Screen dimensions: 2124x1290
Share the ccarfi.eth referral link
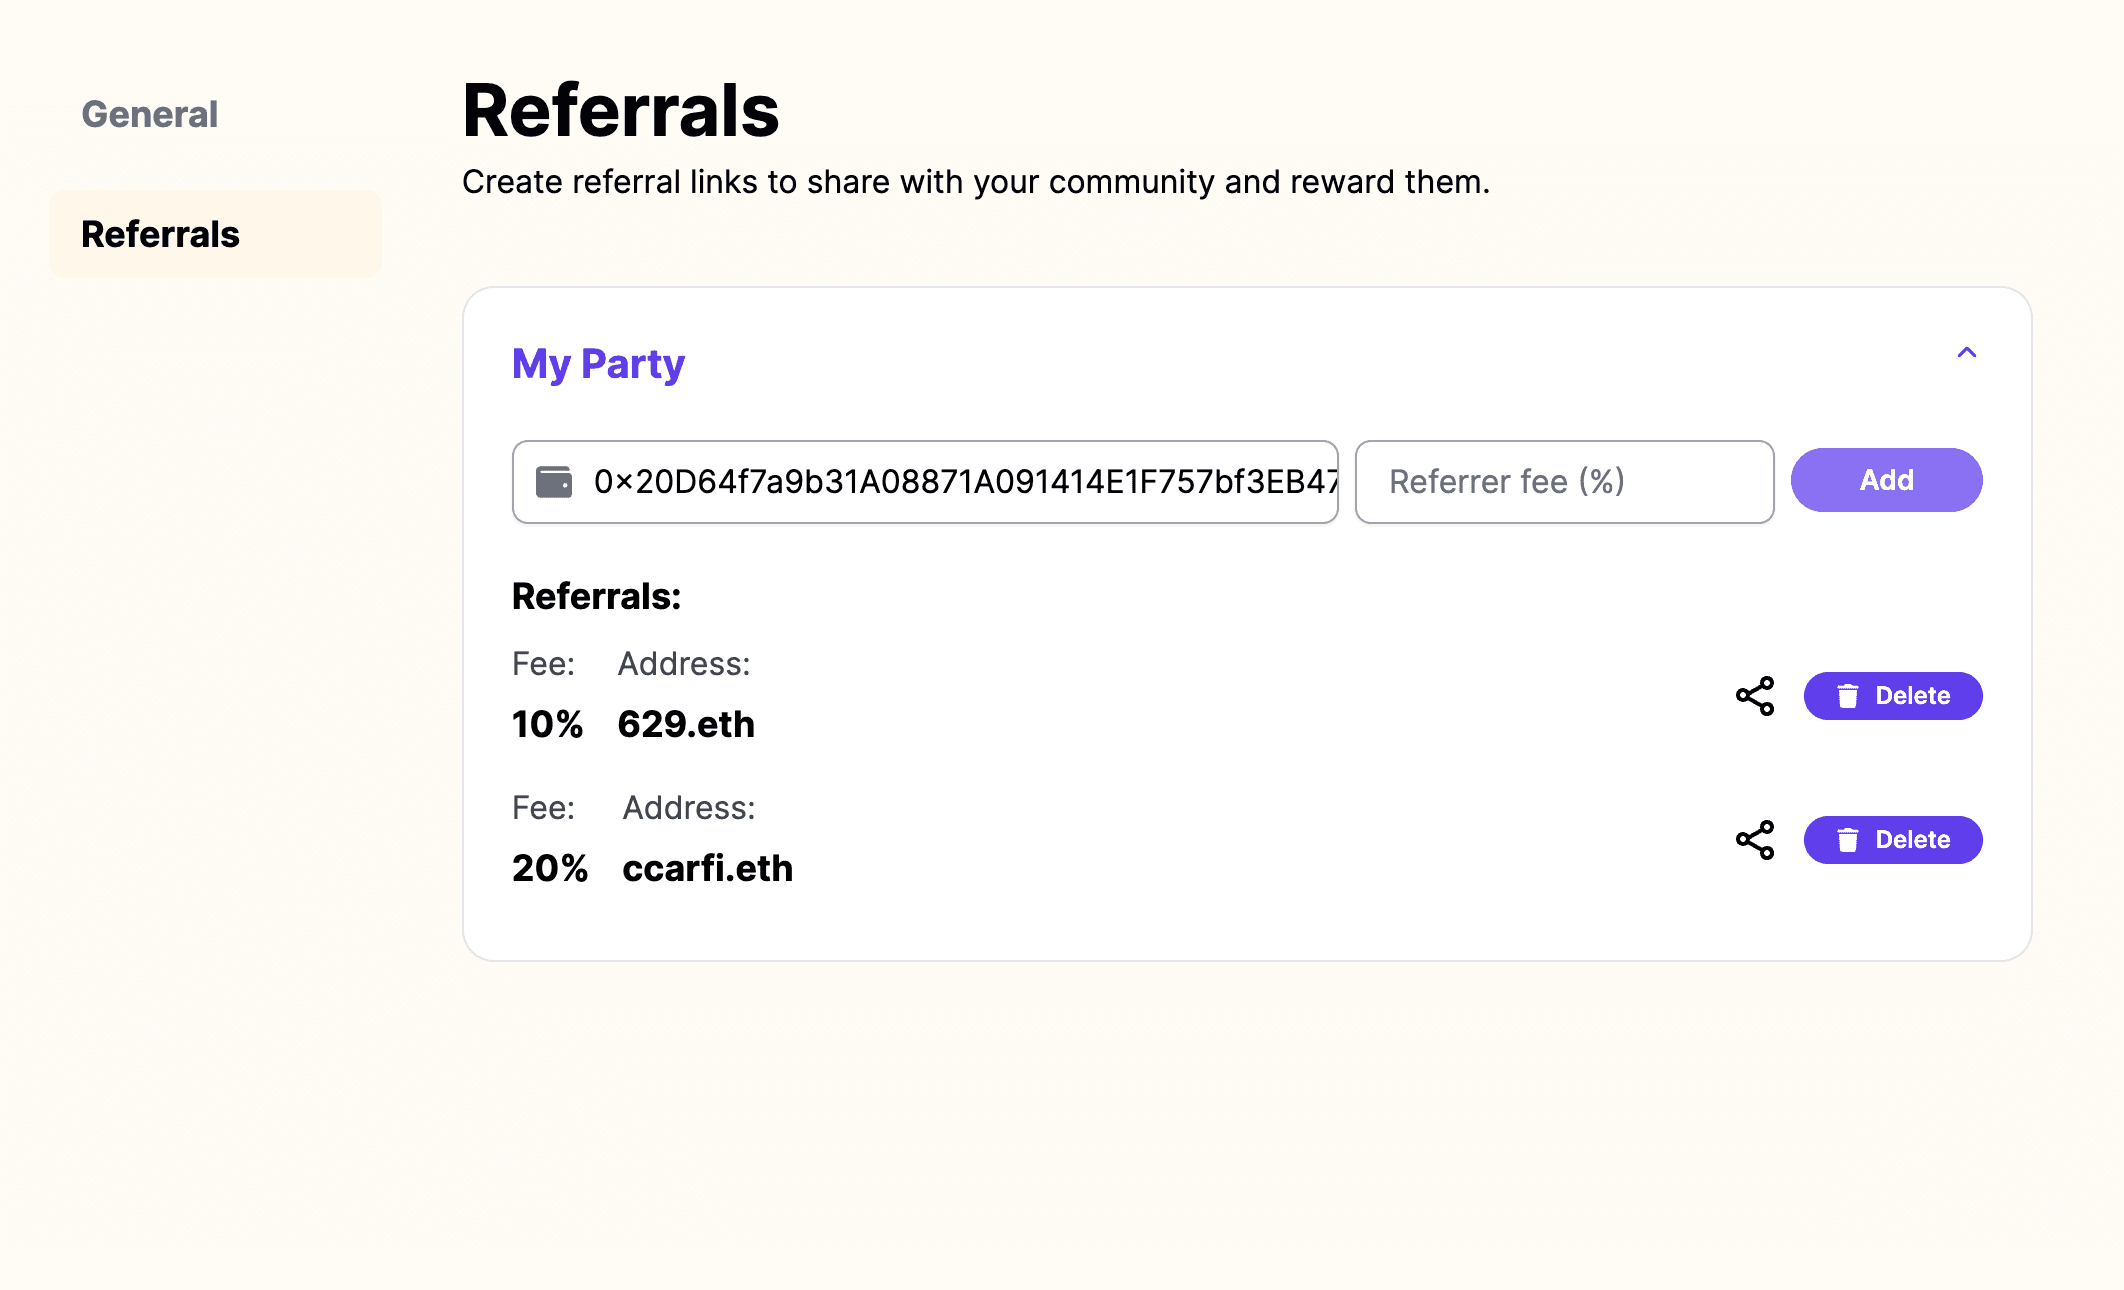[1755, 840]
